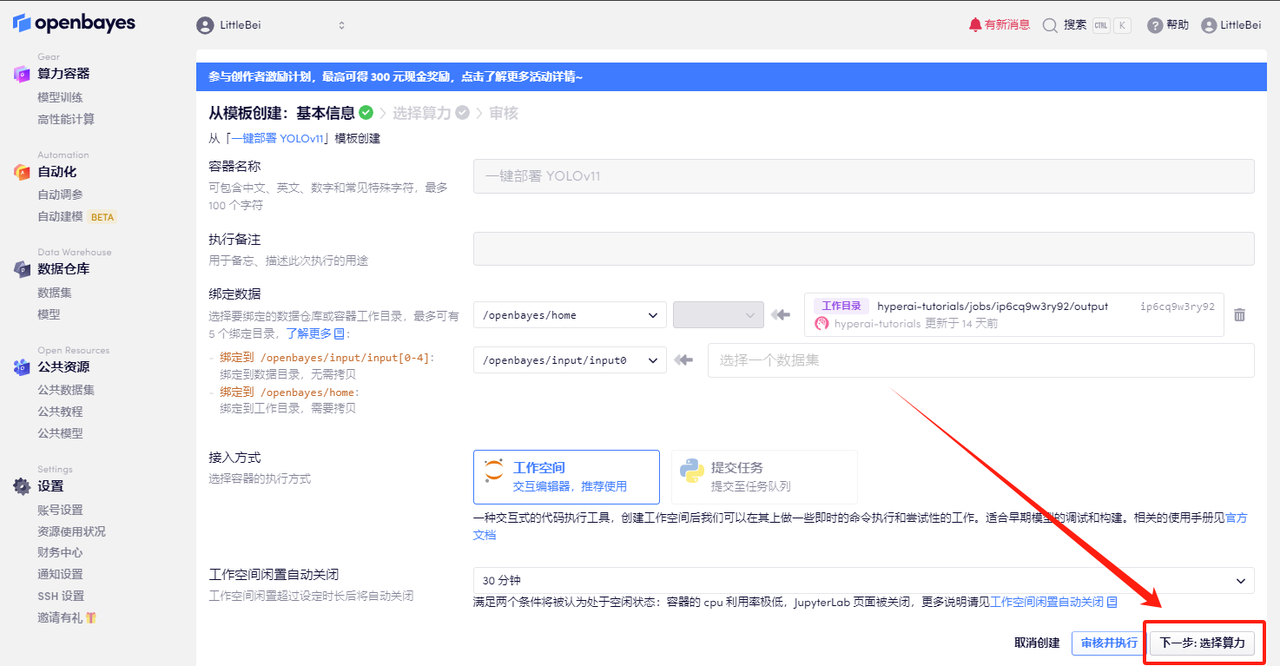1280x666 pixels.
Task: Delete bound data with trash icon
Action: click(1240, 315)
